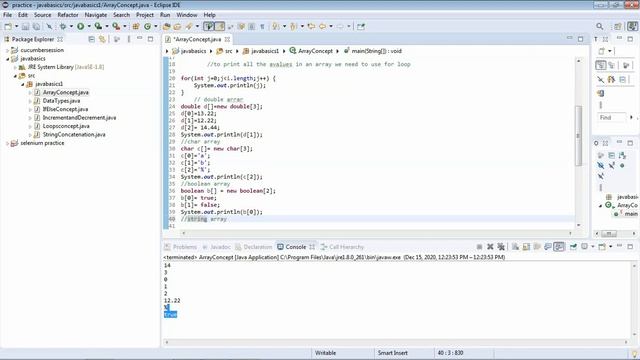The image size is (640, 360).
Task: Click the Coverage run icon
Action: pos(98,27)
